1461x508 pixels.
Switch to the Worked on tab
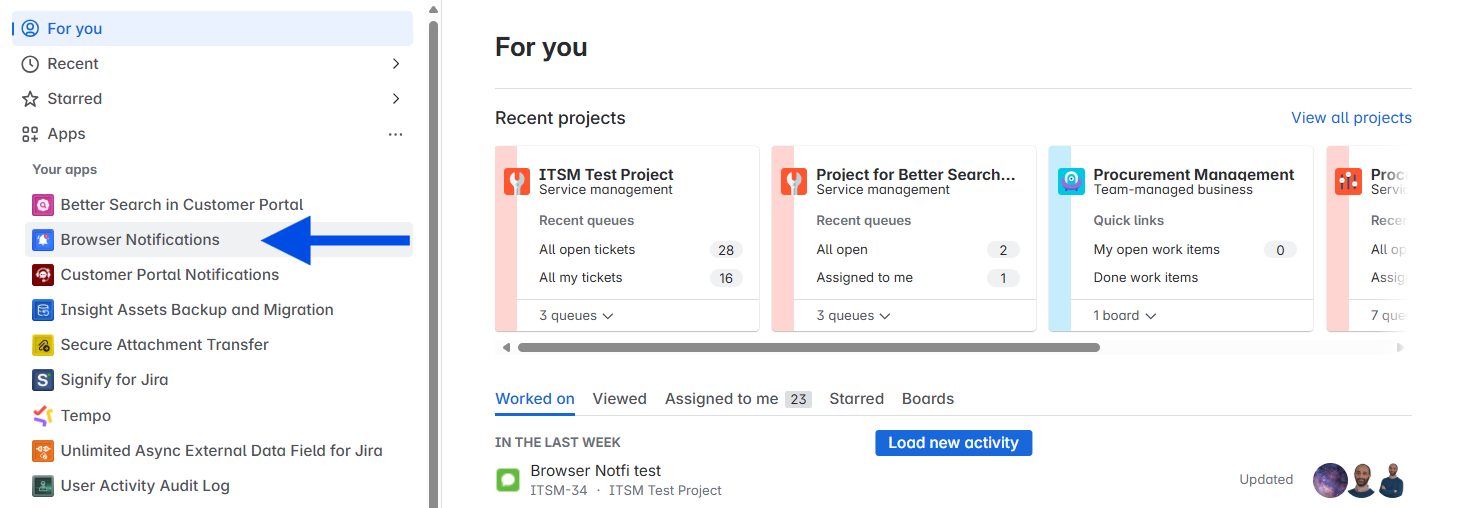tap(535, 399)
